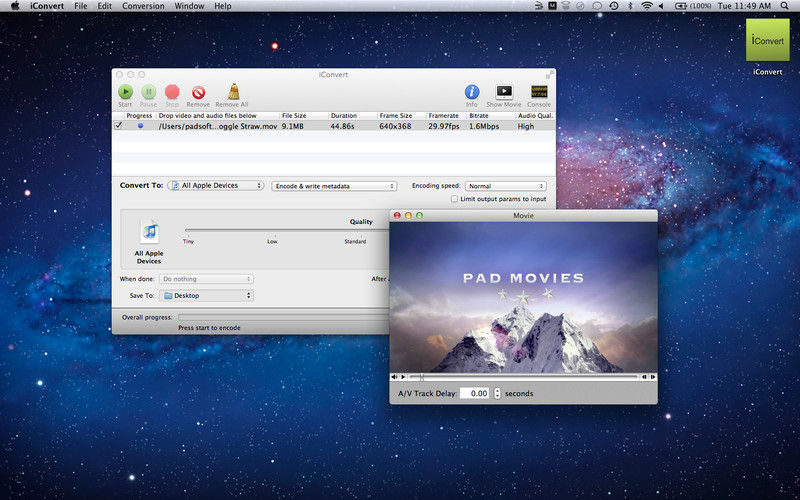Open the When done Do nothing dropdown
The image size is (800, 500).
coord(206,279)
